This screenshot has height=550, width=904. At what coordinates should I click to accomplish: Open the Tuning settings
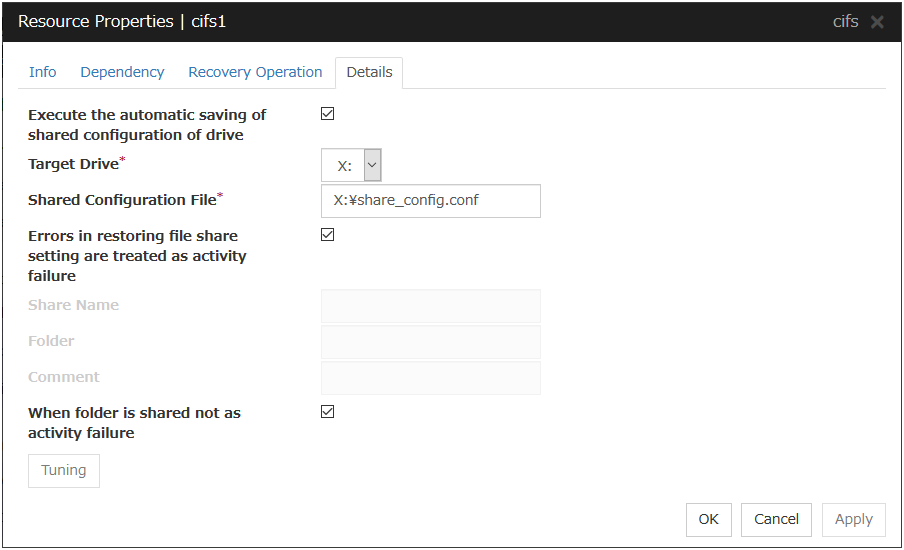(x=64, y=470)
